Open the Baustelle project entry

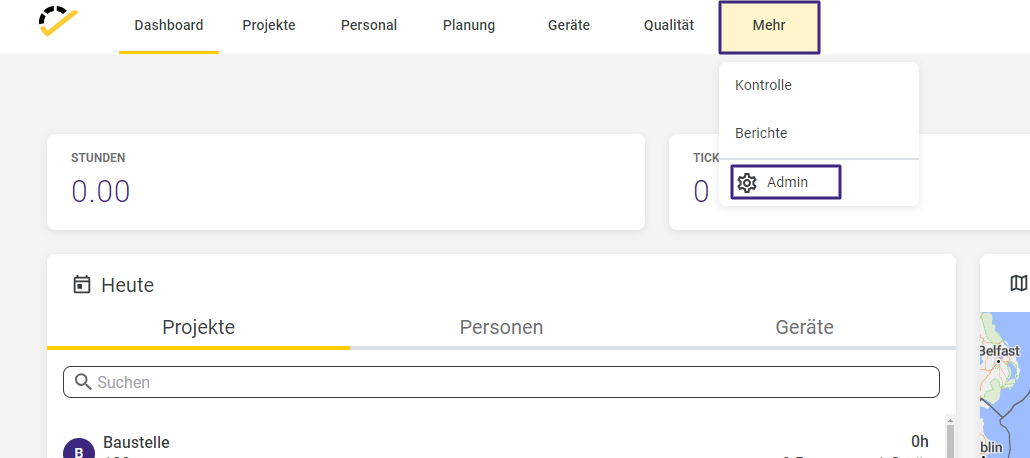click(496, 446)
